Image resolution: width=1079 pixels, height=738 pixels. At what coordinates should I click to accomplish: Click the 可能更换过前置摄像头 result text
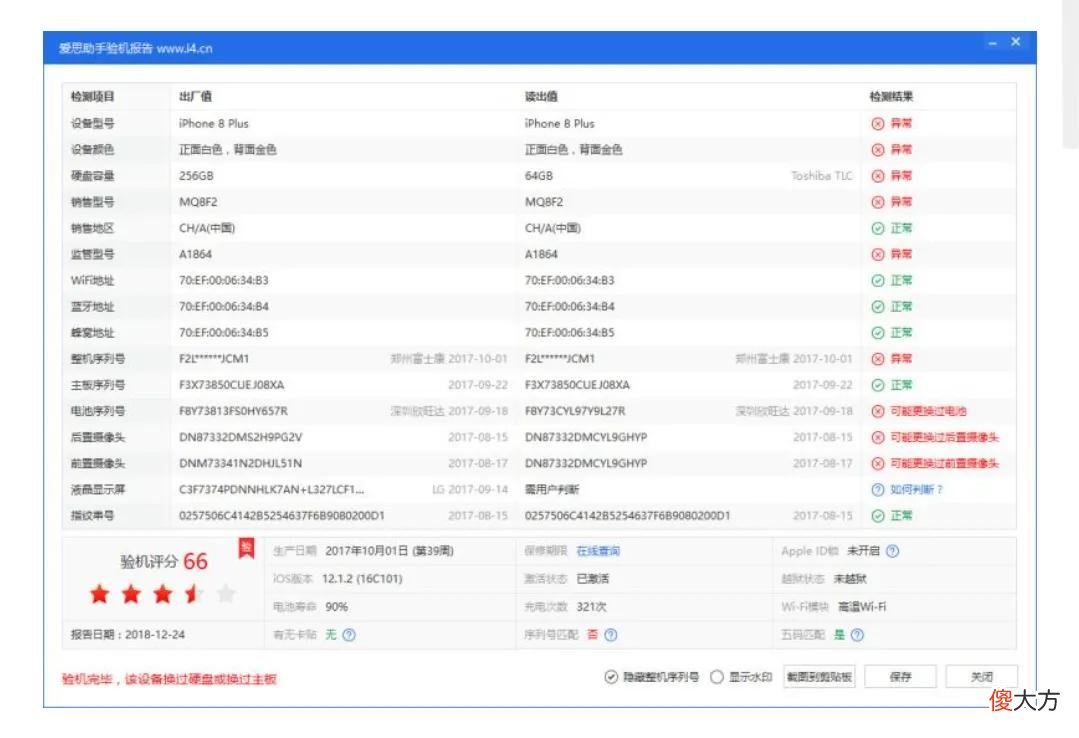(x=944, y=464)
